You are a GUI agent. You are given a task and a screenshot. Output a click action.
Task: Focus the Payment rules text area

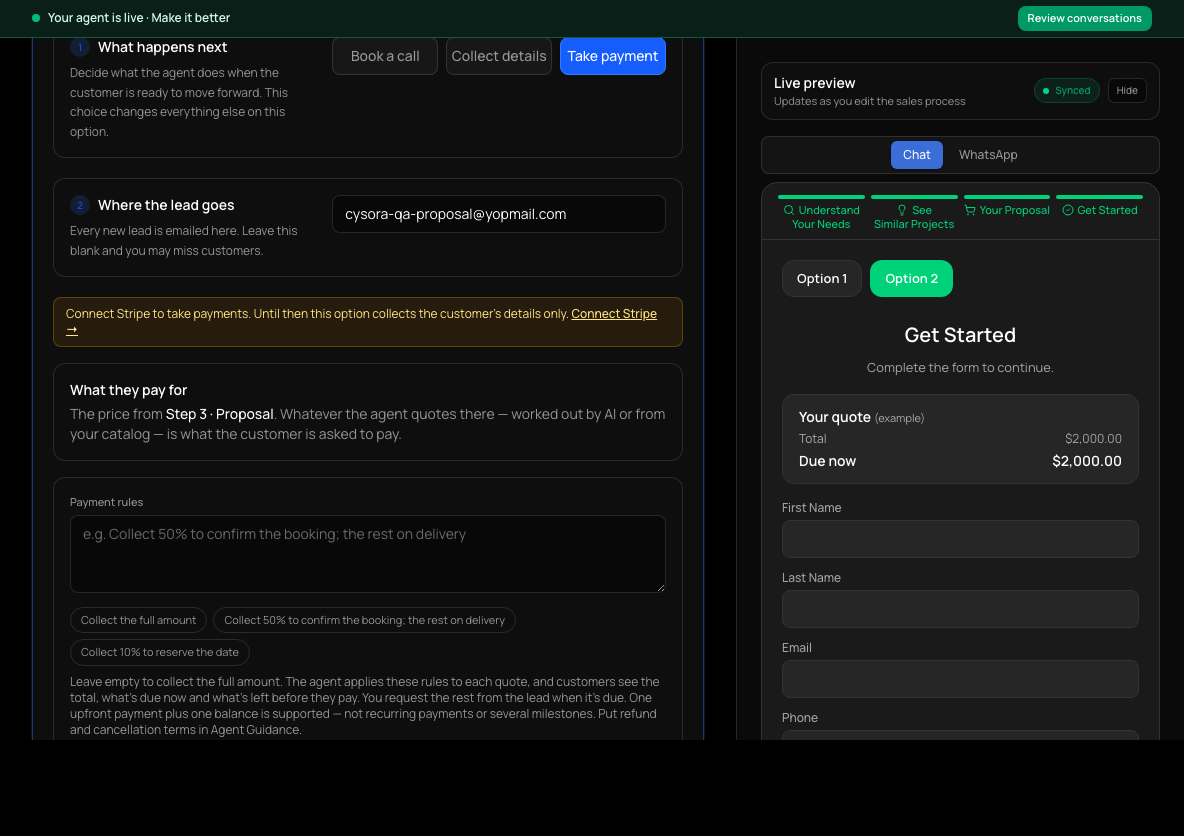coord(368,554)
